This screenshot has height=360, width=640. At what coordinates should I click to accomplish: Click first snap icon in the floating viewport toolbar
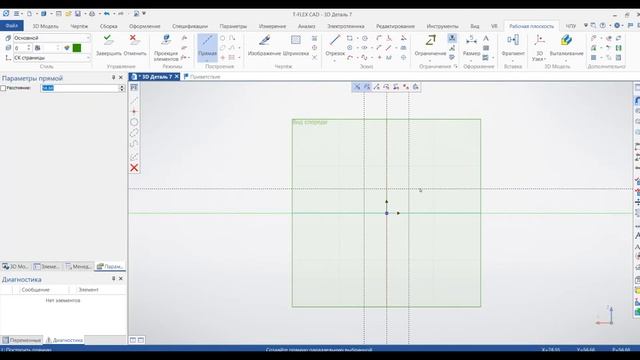(357, 87)
